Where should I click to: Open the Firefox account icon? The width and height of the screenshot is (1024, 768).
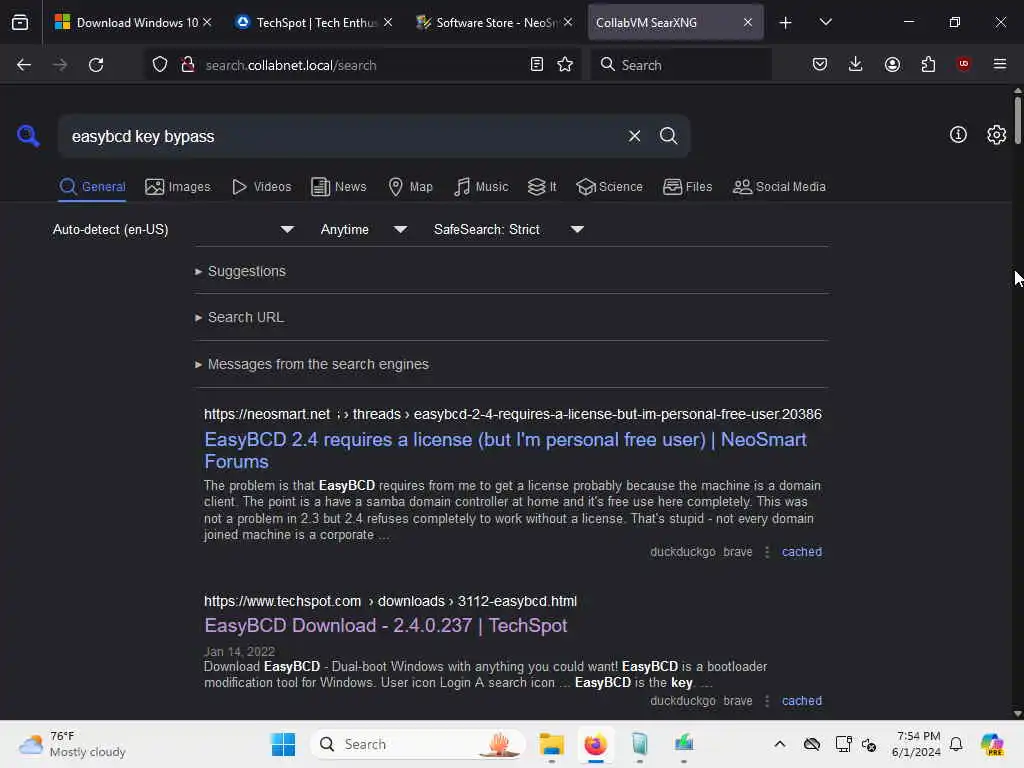point(892,64)
